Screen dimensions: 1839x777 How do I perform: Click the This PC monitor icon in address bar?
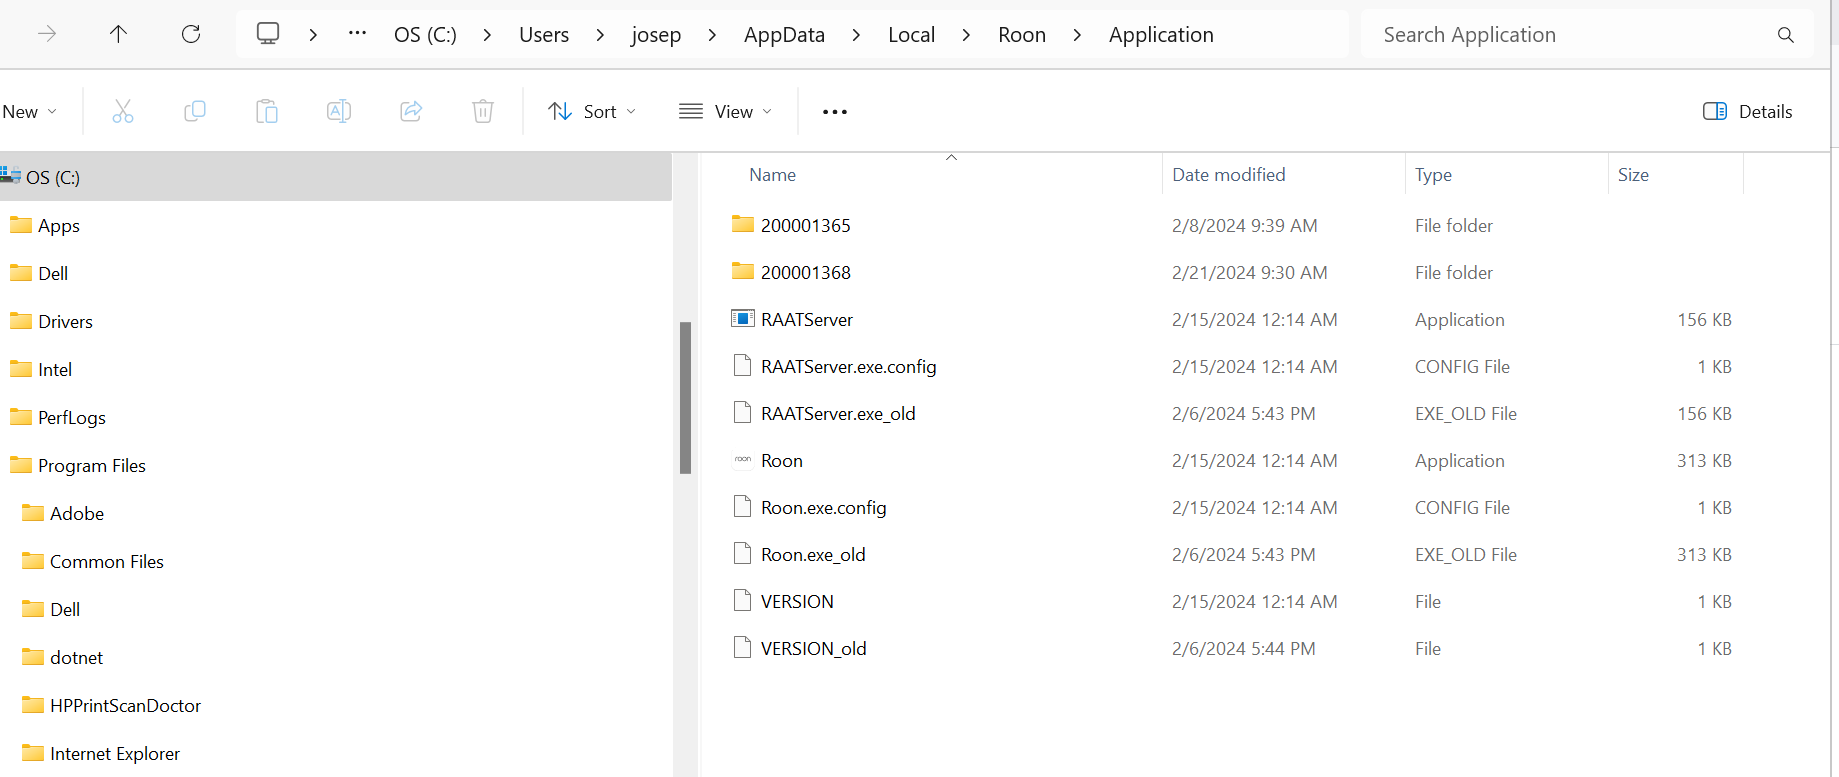(x=268, y=34)
